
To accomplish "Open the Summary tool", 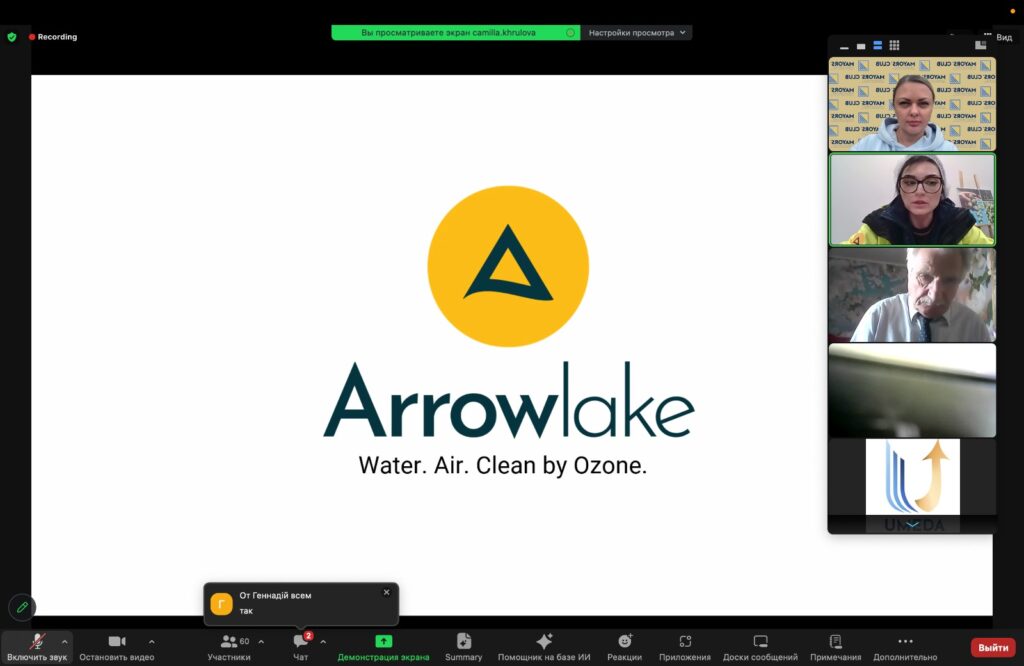I will pos(464,647).
